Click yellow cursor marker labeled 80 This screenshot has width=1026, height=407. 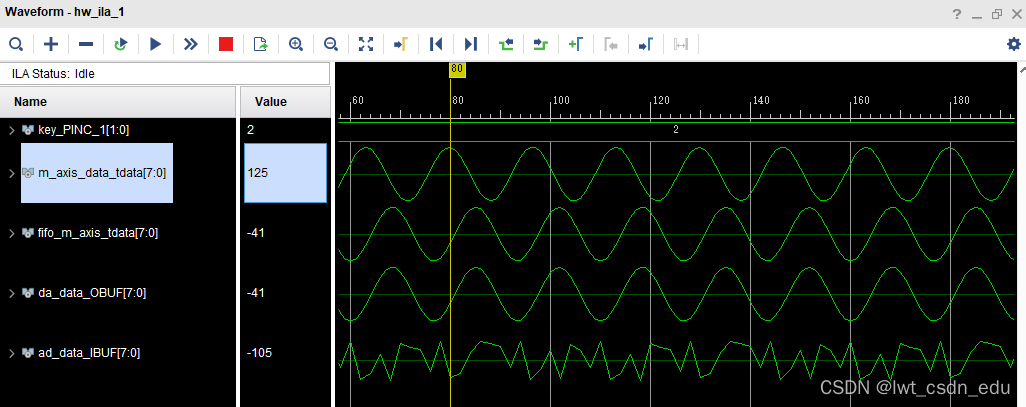(457, 69)
